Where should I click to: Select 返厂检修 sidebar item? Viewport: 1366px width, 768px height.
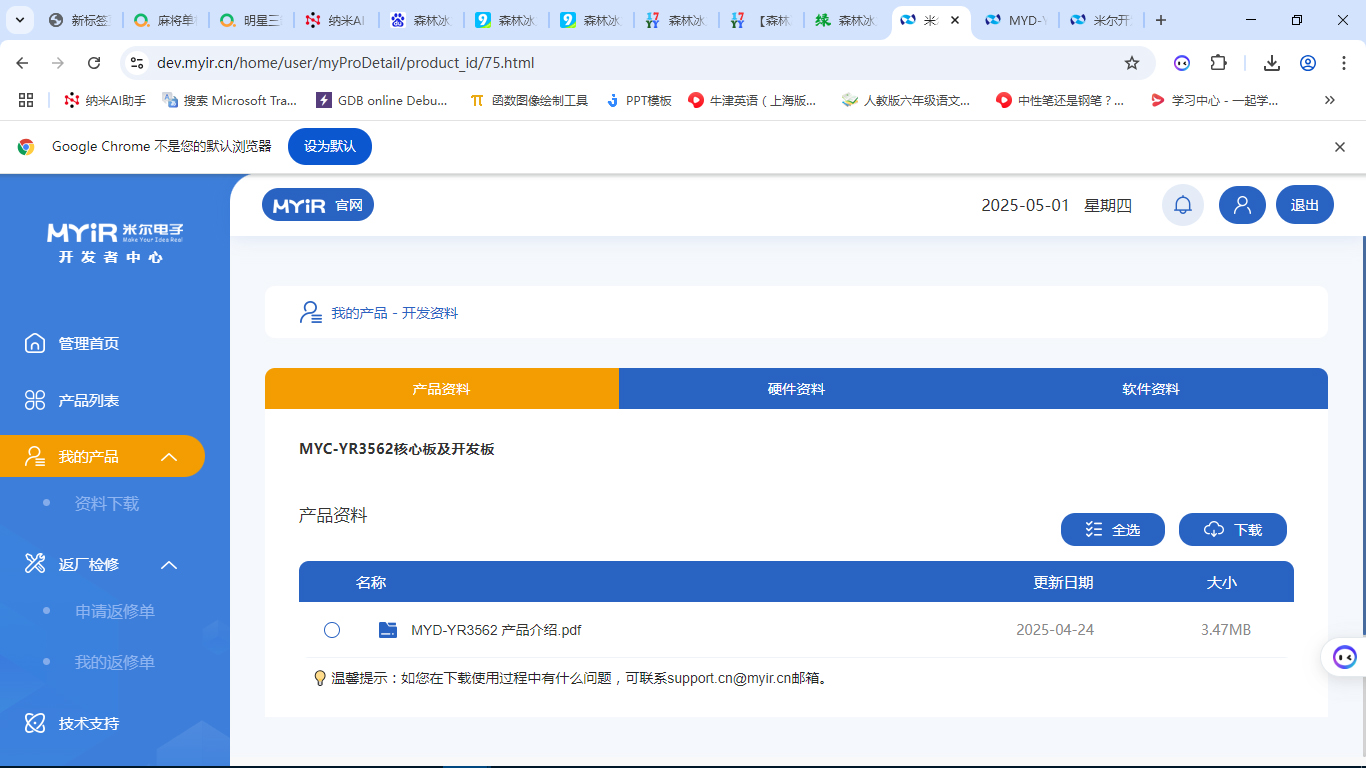(x=88, y=564)
